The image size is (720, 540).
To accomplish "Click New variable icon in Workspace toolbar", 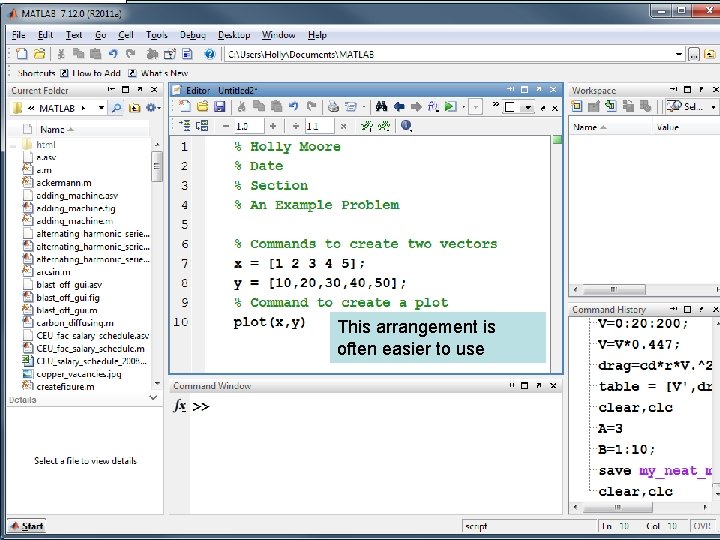I will click(x=577, y=107).
